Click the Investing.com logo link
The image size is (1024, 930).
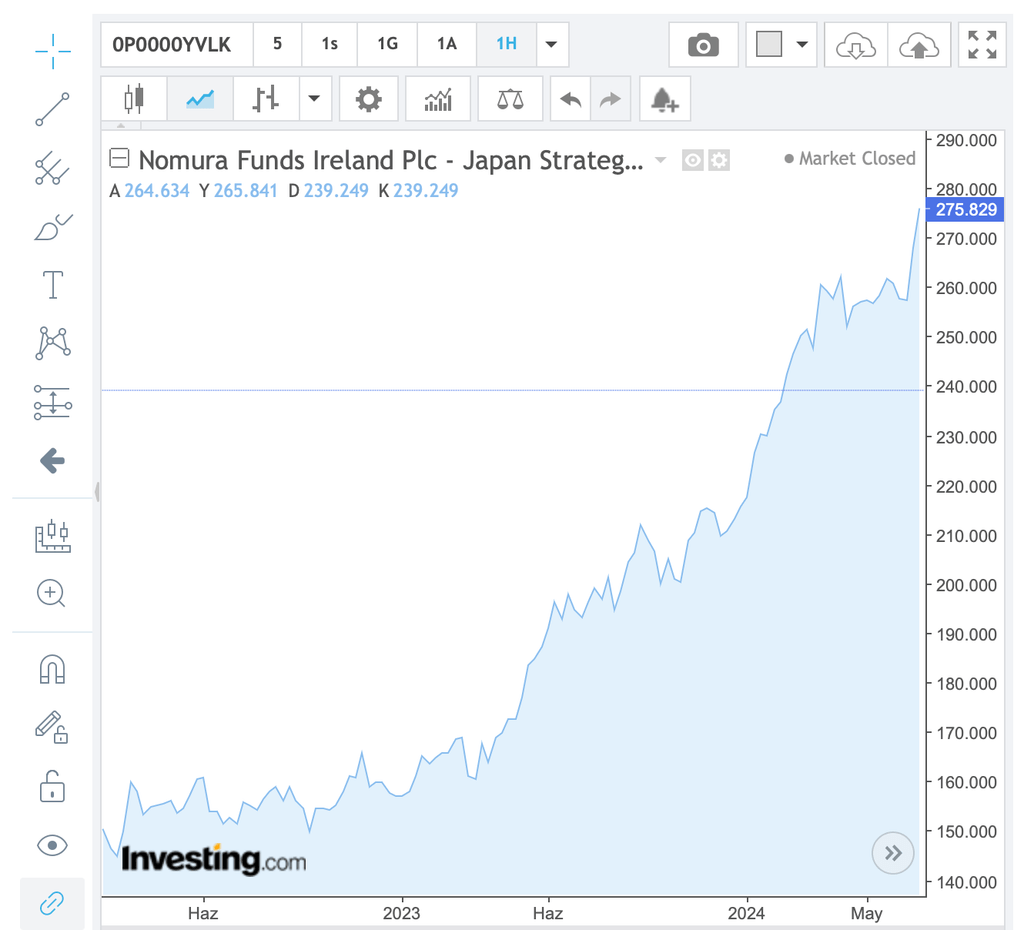coord(213,858)
